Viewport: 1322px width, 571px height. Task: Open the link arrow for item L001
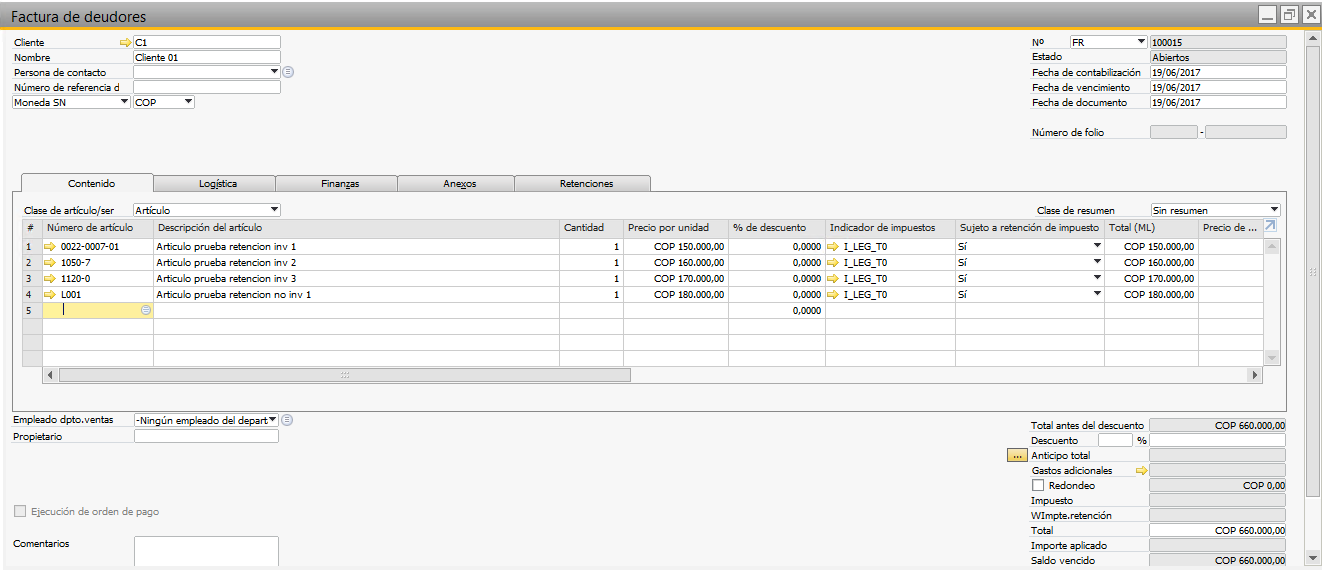51,295
